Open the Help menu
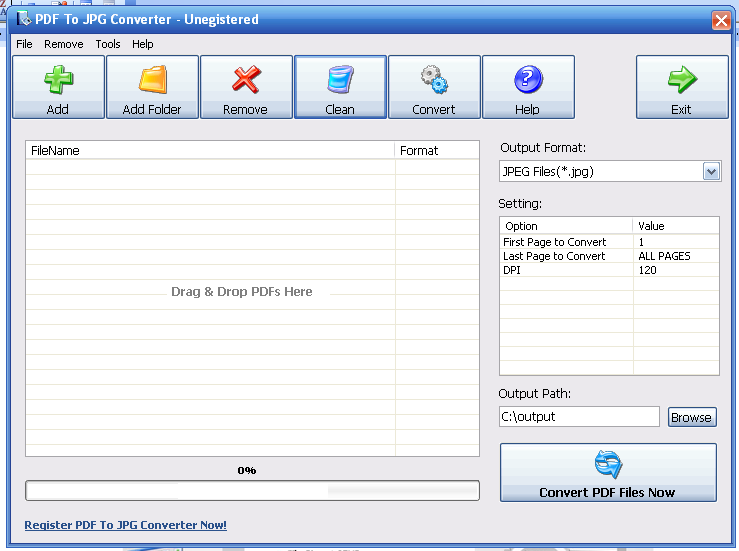 (143, 44)
